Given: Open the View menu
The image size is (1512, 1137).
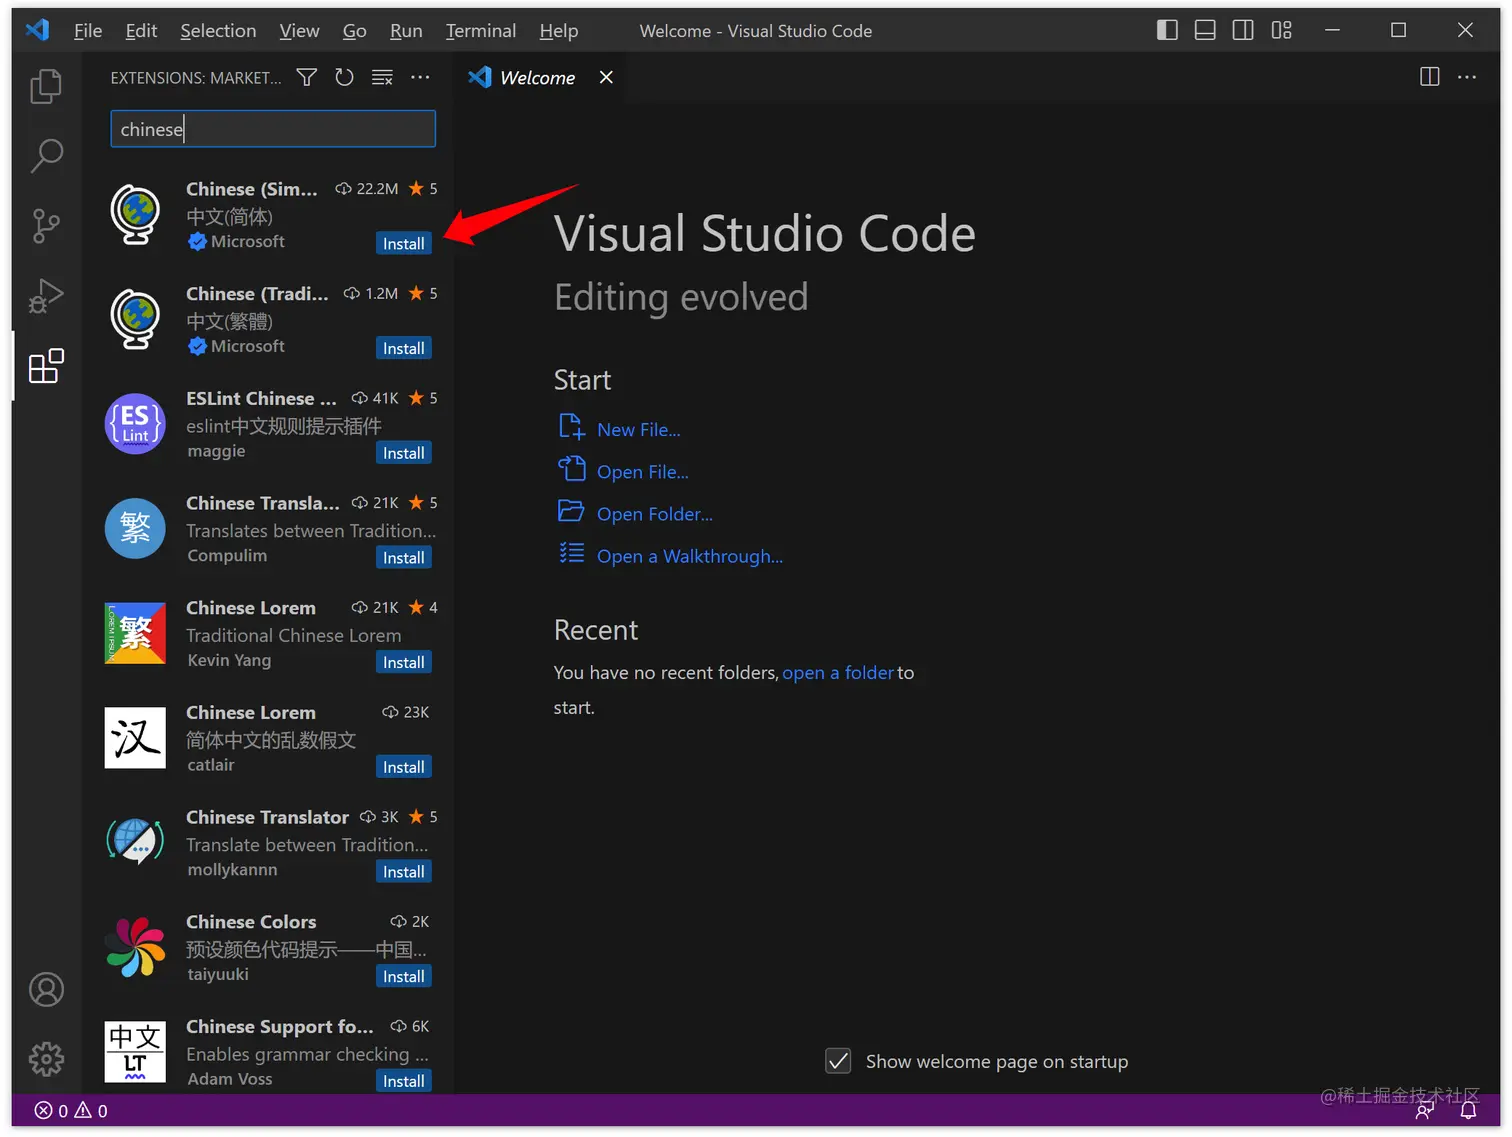Looking at the screenshot, I should coord(299,31).
